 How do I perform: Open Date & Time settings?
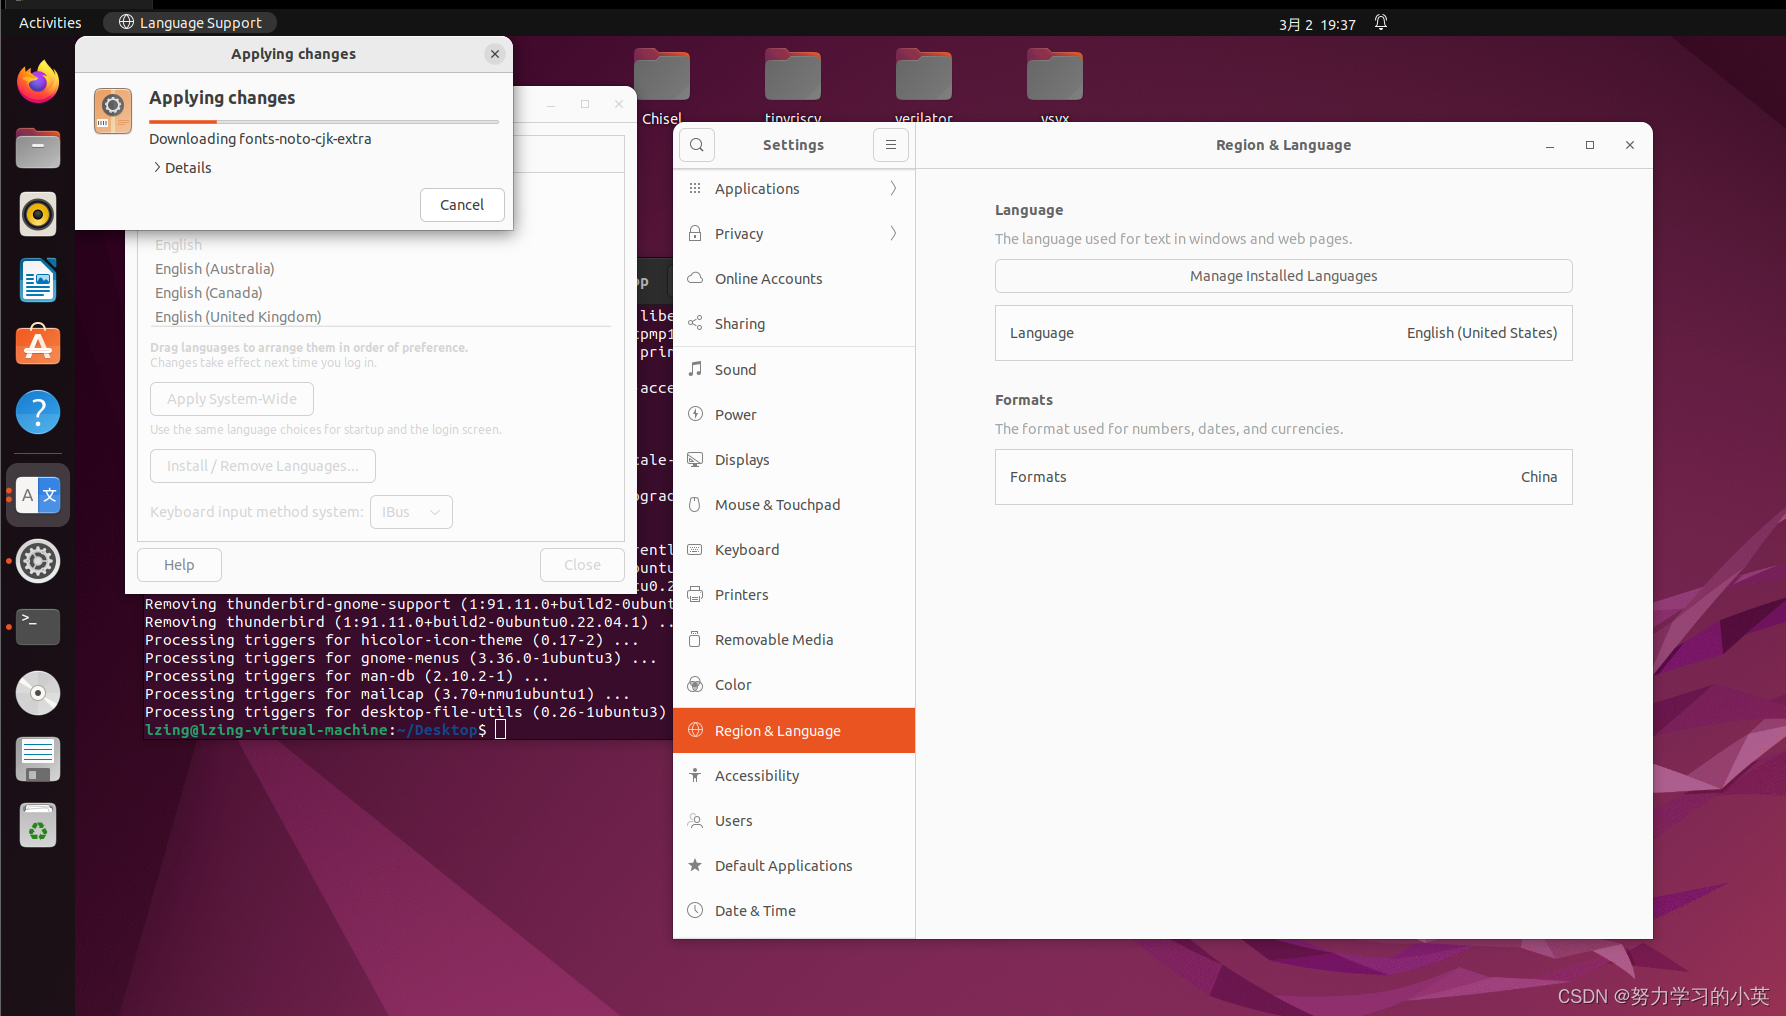coord(755,910)
